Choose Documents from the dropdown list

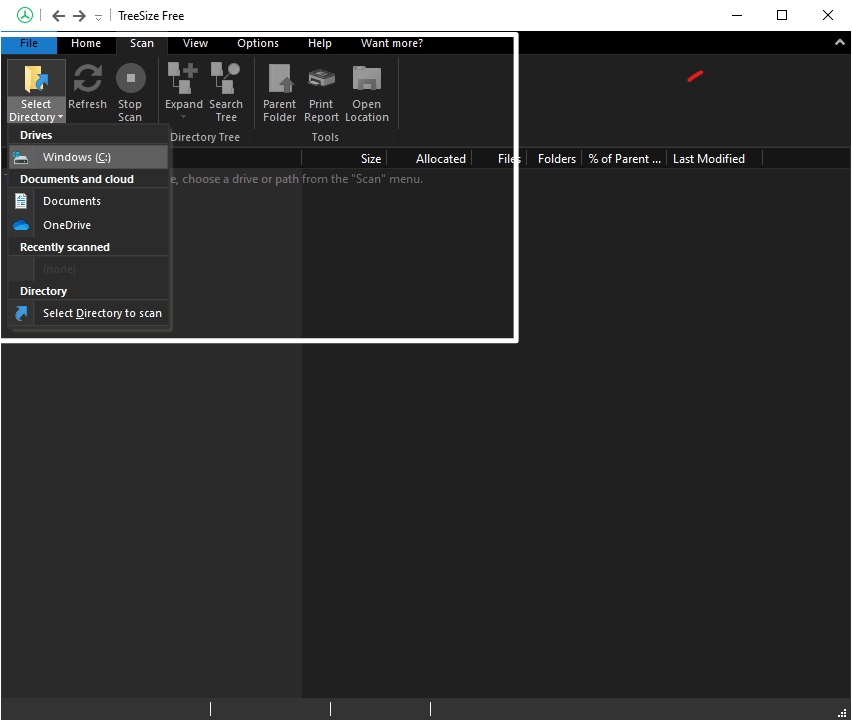[88, 201]
